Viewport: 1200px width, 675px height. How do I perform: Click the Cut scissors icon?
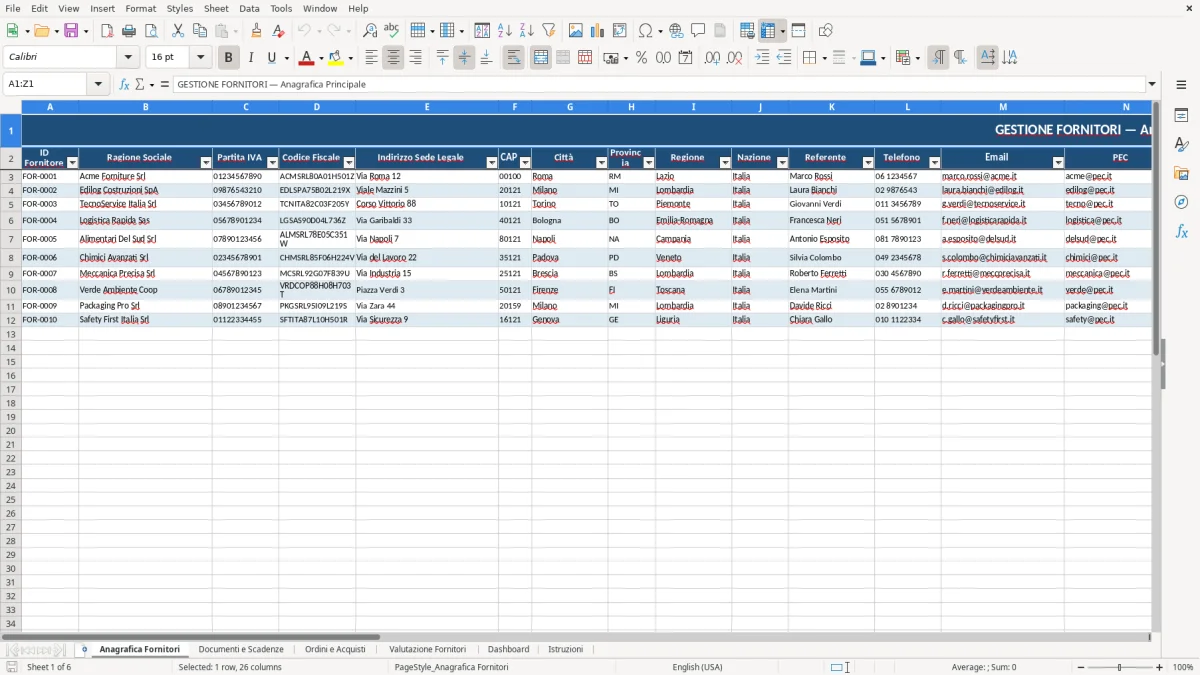pyautogui.click(x=178, y=31)
